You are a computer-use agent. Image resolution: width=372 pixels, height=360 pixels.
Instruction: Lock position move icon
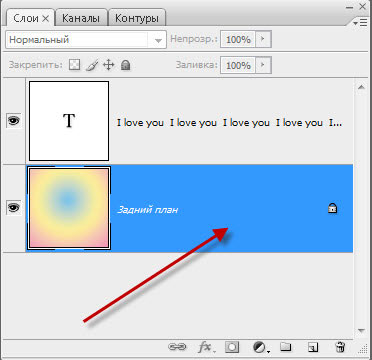[109, 65]
